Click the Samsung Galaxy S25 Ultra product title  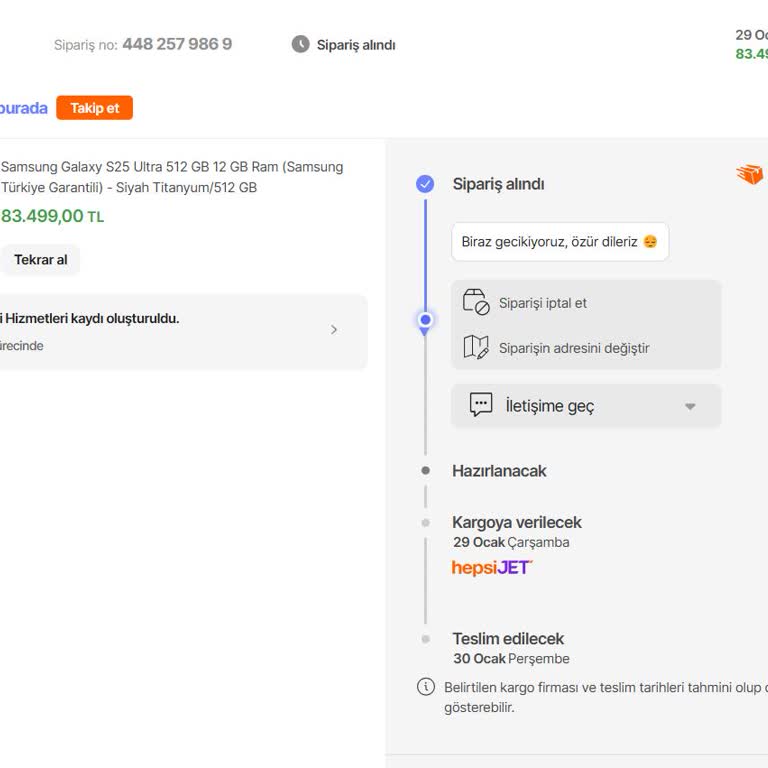pyautogui.click(x=172, y=177)
